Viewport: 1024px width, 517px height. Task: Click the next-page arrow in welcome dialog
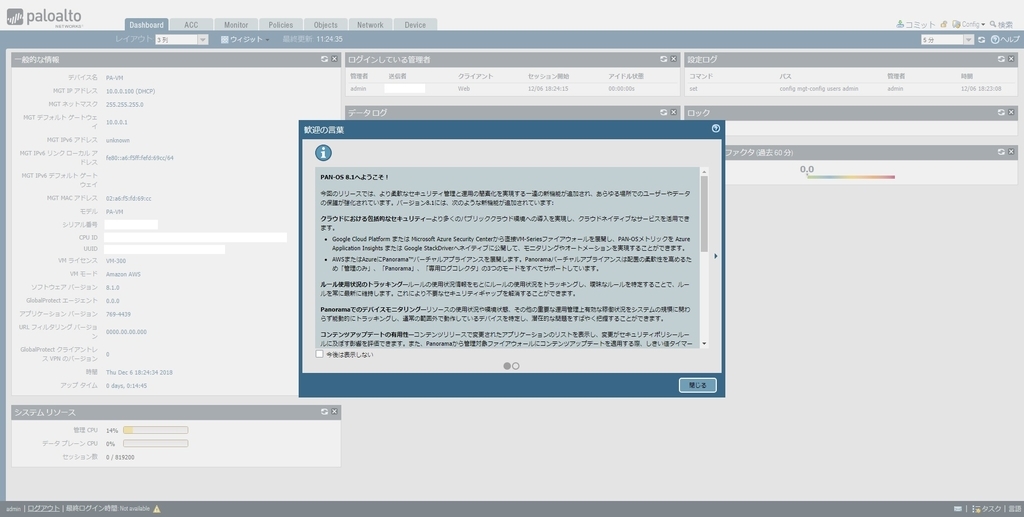pyautogui.click(x=716, y=256)
